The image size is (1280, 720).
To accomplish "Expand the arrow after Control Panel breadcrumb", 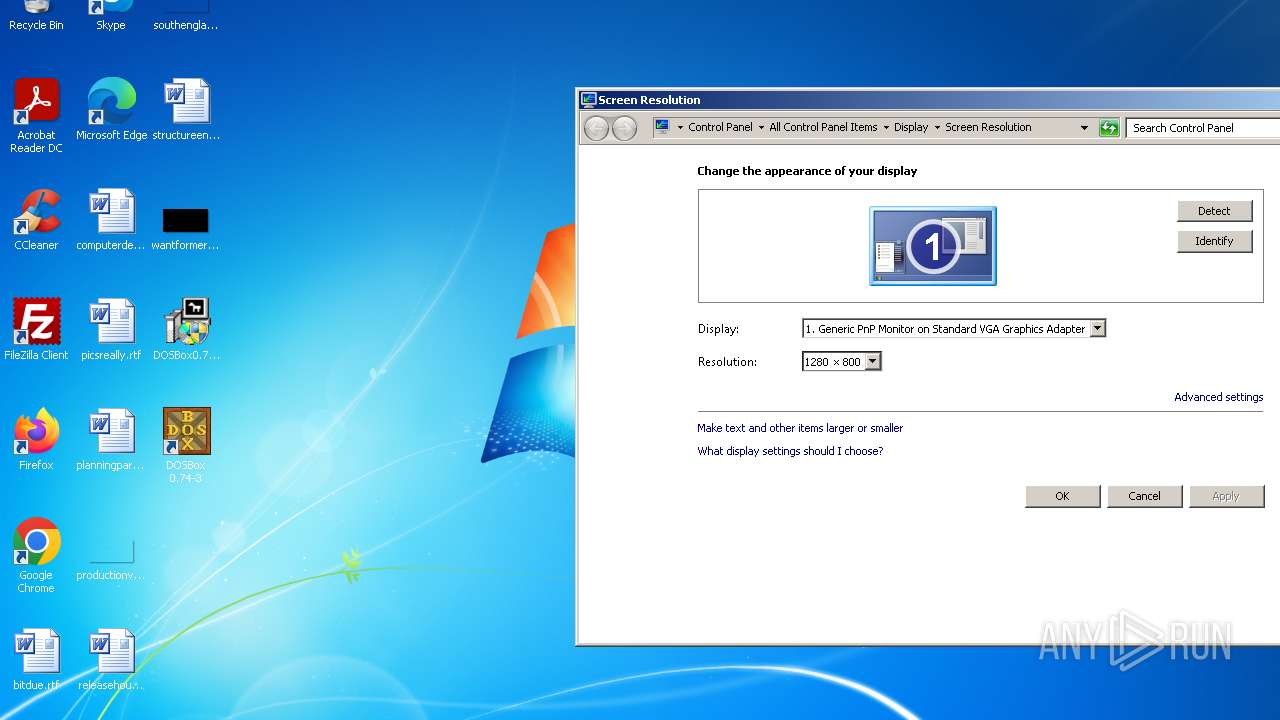I will click(x=761, y=128).
